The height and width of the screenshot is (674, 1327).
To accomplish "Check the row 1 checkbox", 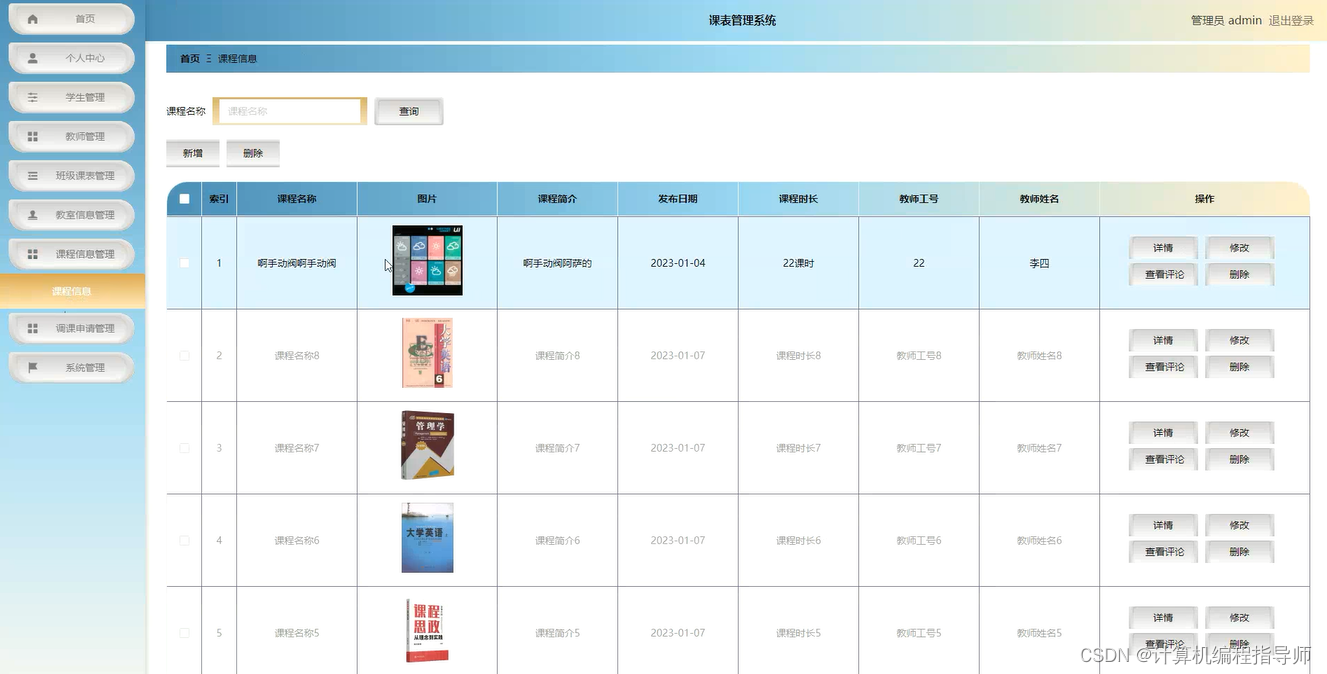I will (x=184, y=263).
